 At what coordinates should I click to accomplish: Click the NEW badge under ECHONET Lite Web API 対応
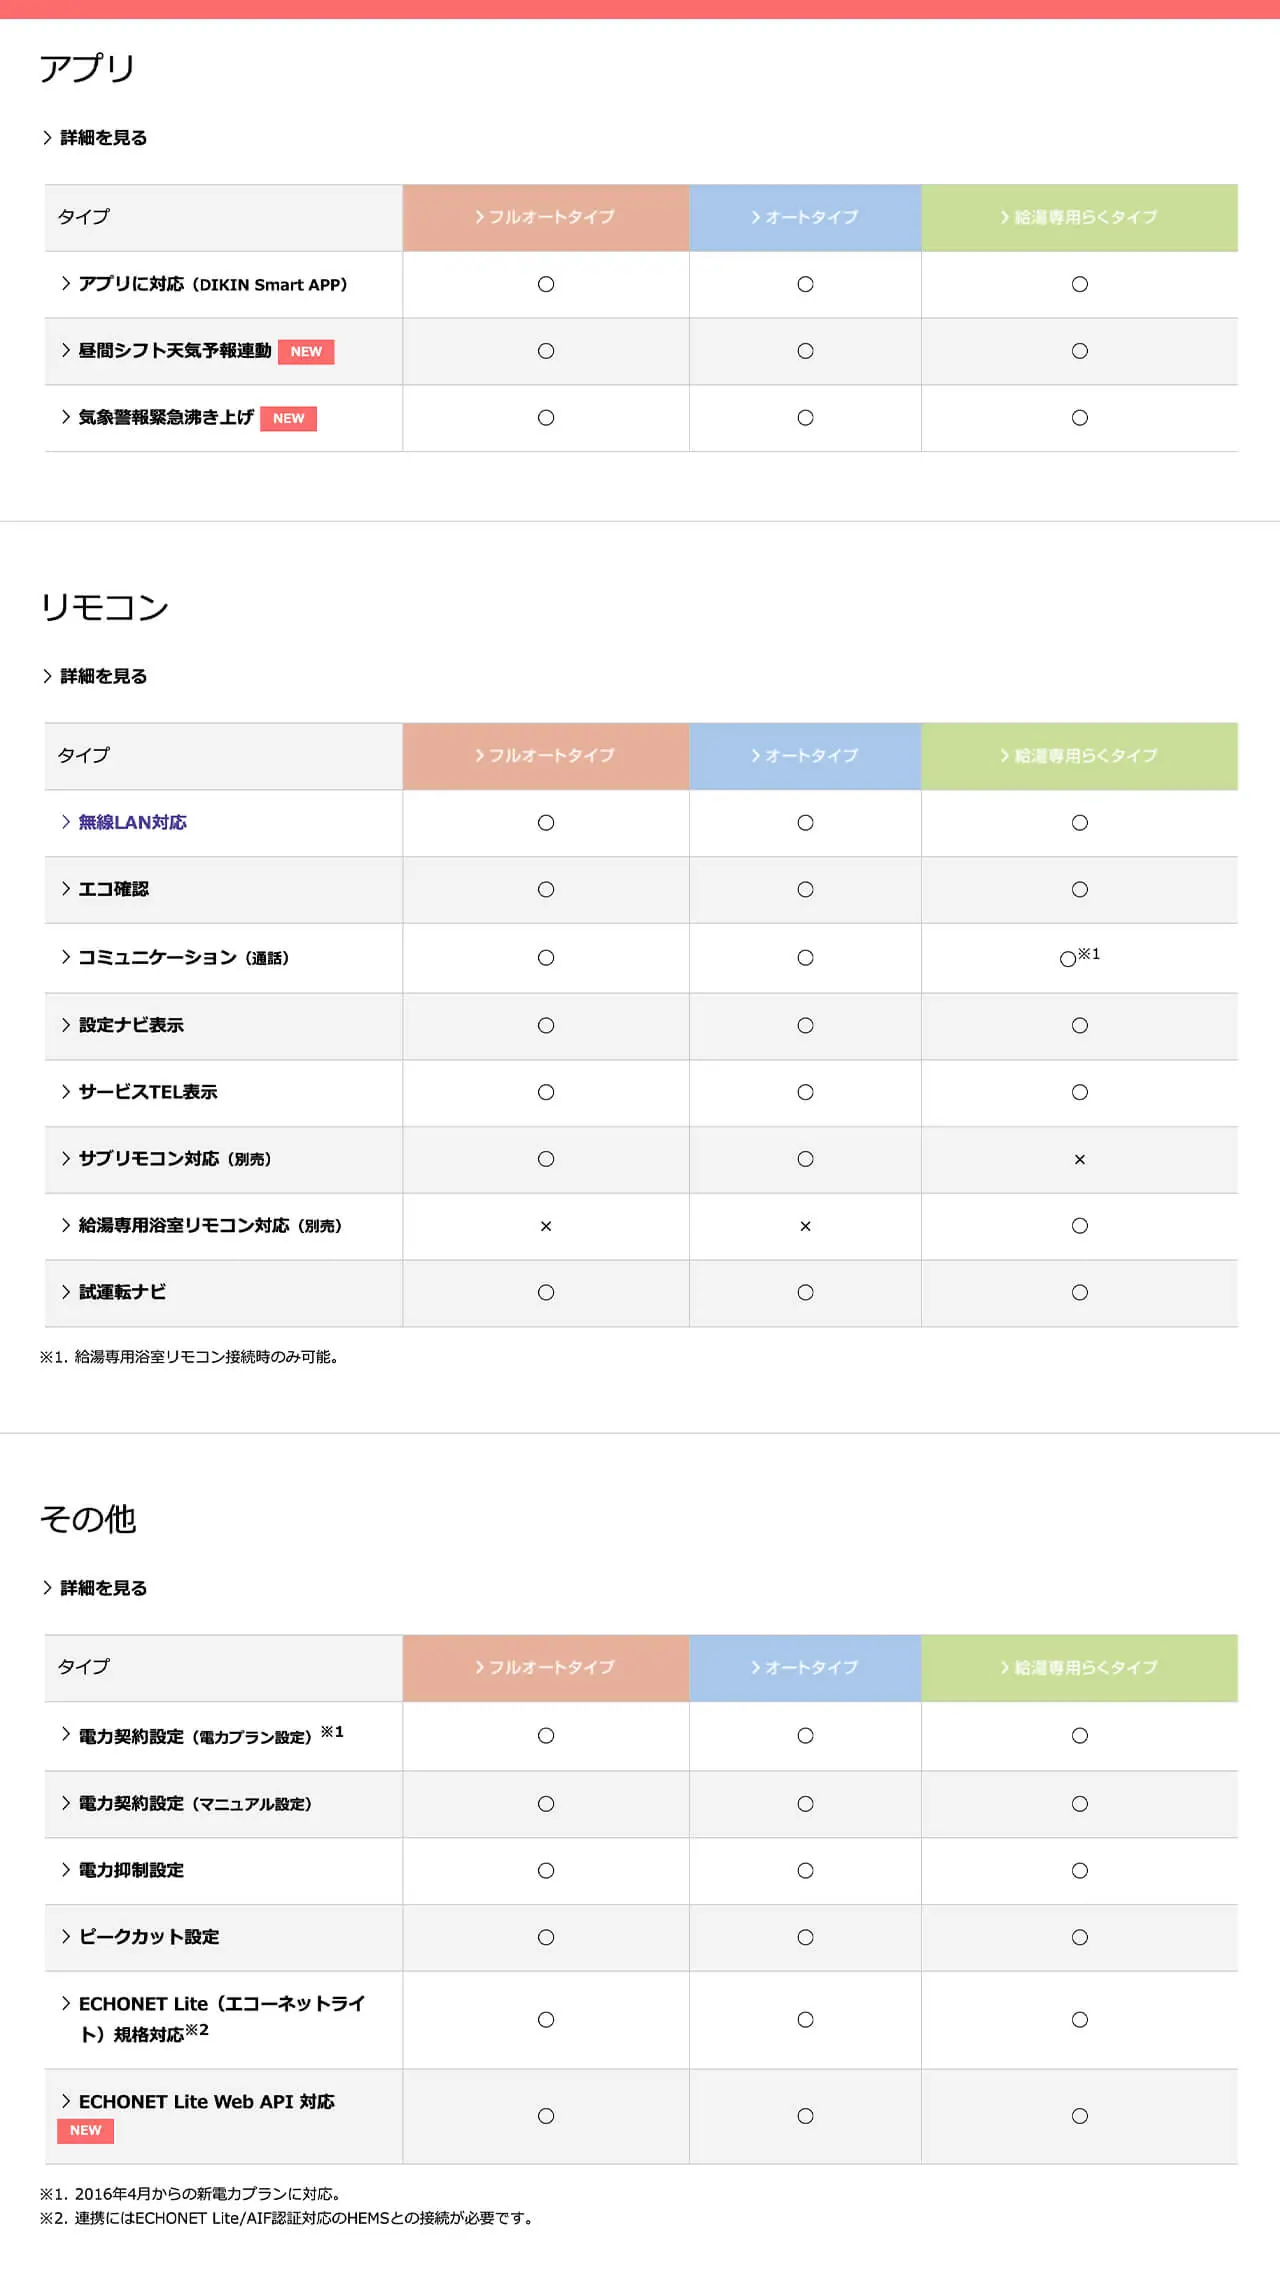click(x=85, y=2130)
